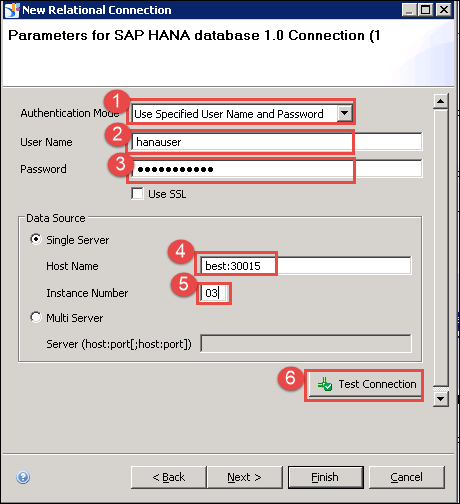This screenshot has width=460, height=504.
Task: Select the Multi Server radio button
Action: 36,317
